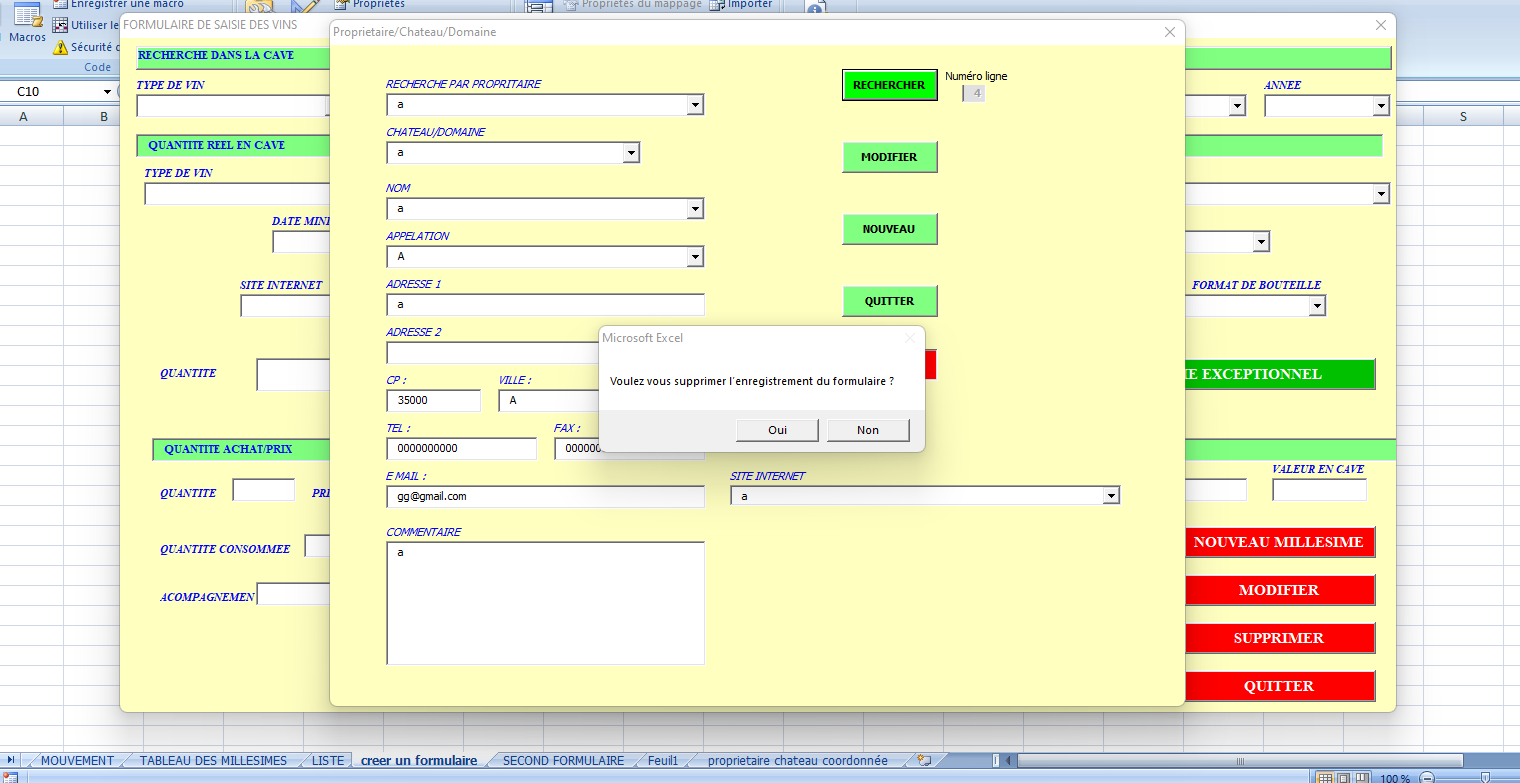Click the Importer icon in the ribbon
This screenshot has height=783, width=1520.
click(717, 4)
